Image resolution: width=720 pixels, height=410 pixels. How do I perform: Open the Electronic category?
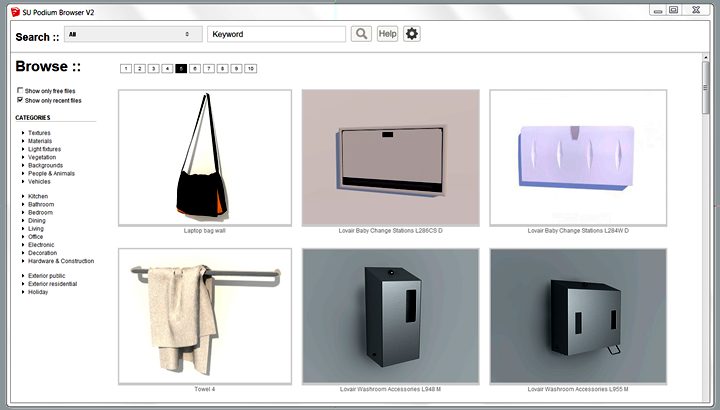click(41, 245)
